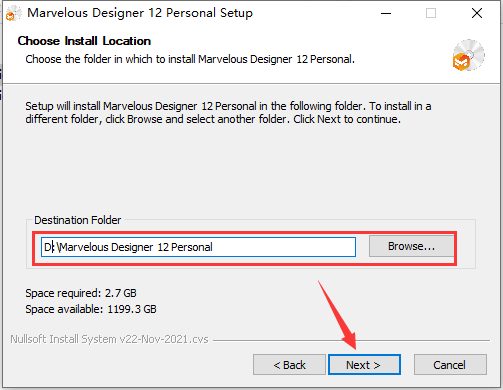Click the greyed-out maximize button

(431, 13)
